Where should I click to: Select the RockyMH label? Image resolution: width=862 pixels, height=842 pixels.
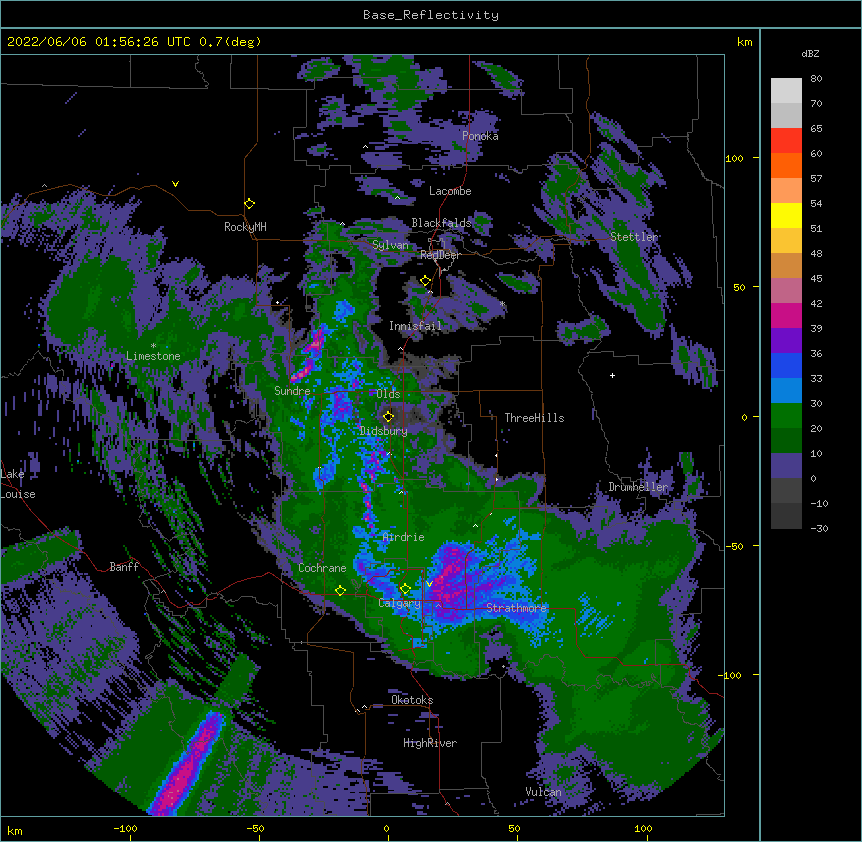click(245, 227)
